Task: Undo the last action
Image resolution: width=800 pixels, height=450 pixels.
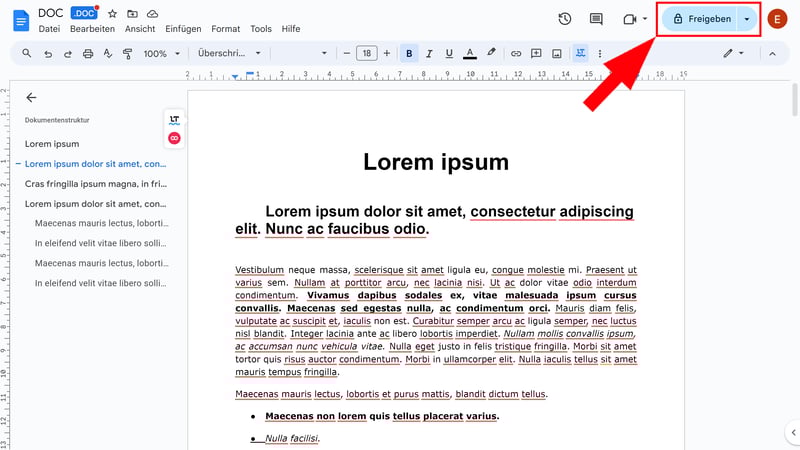Action: [x=47, y=53]
